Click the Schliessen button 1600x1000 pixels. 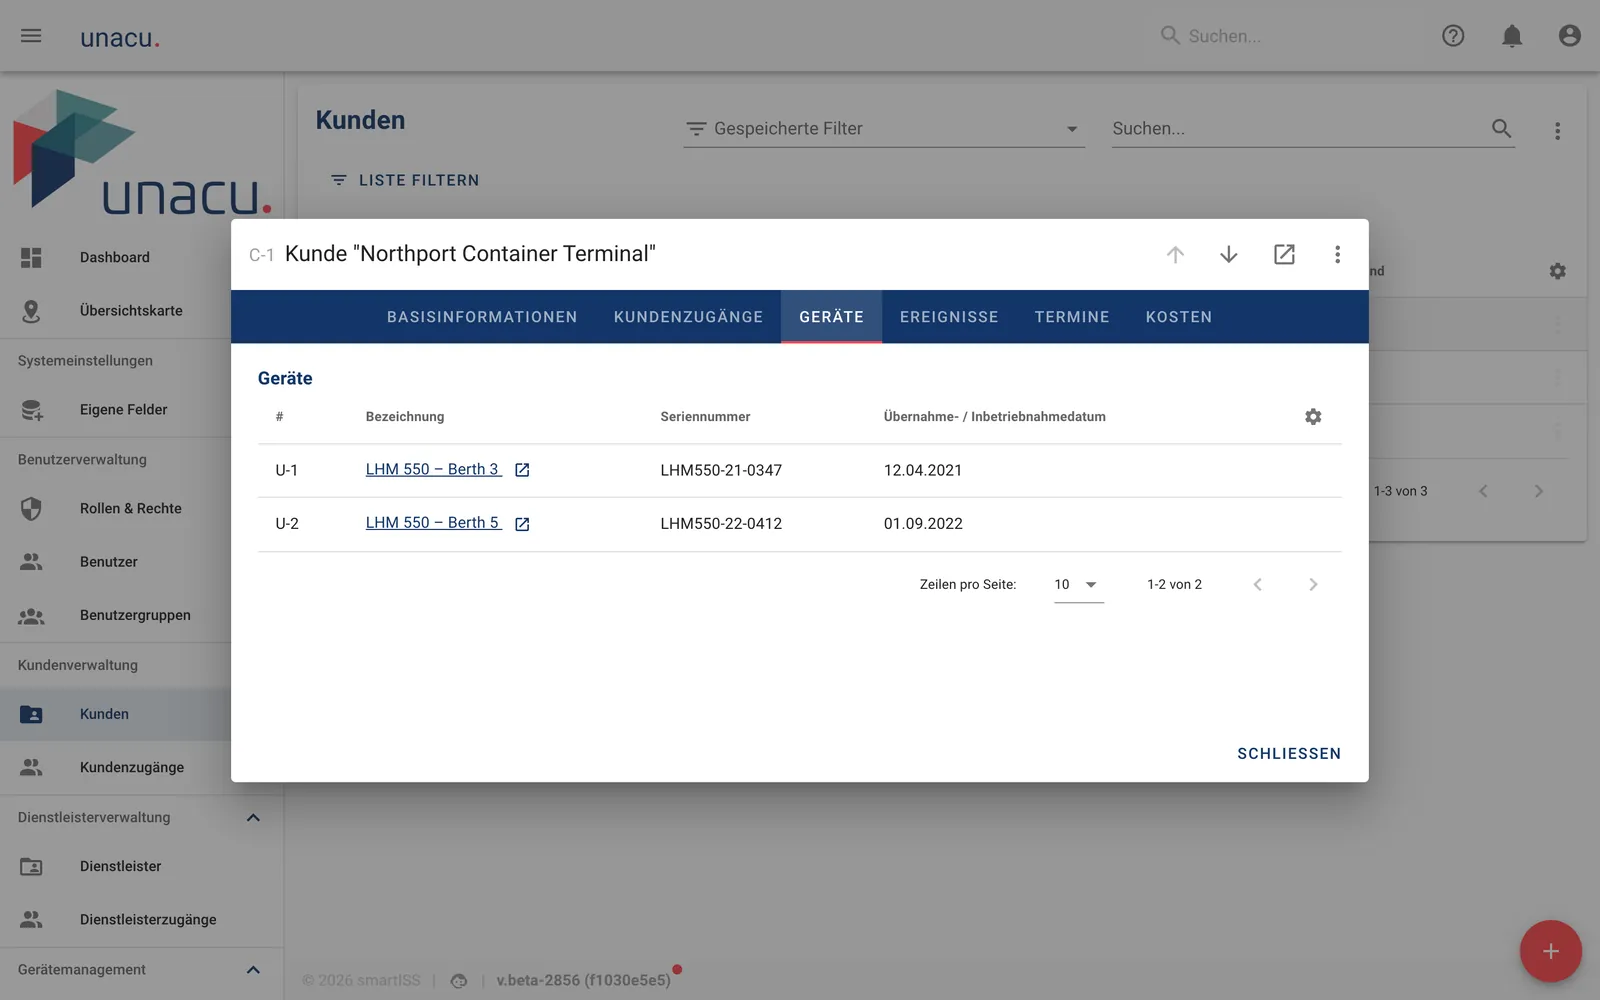[1289, 754]
